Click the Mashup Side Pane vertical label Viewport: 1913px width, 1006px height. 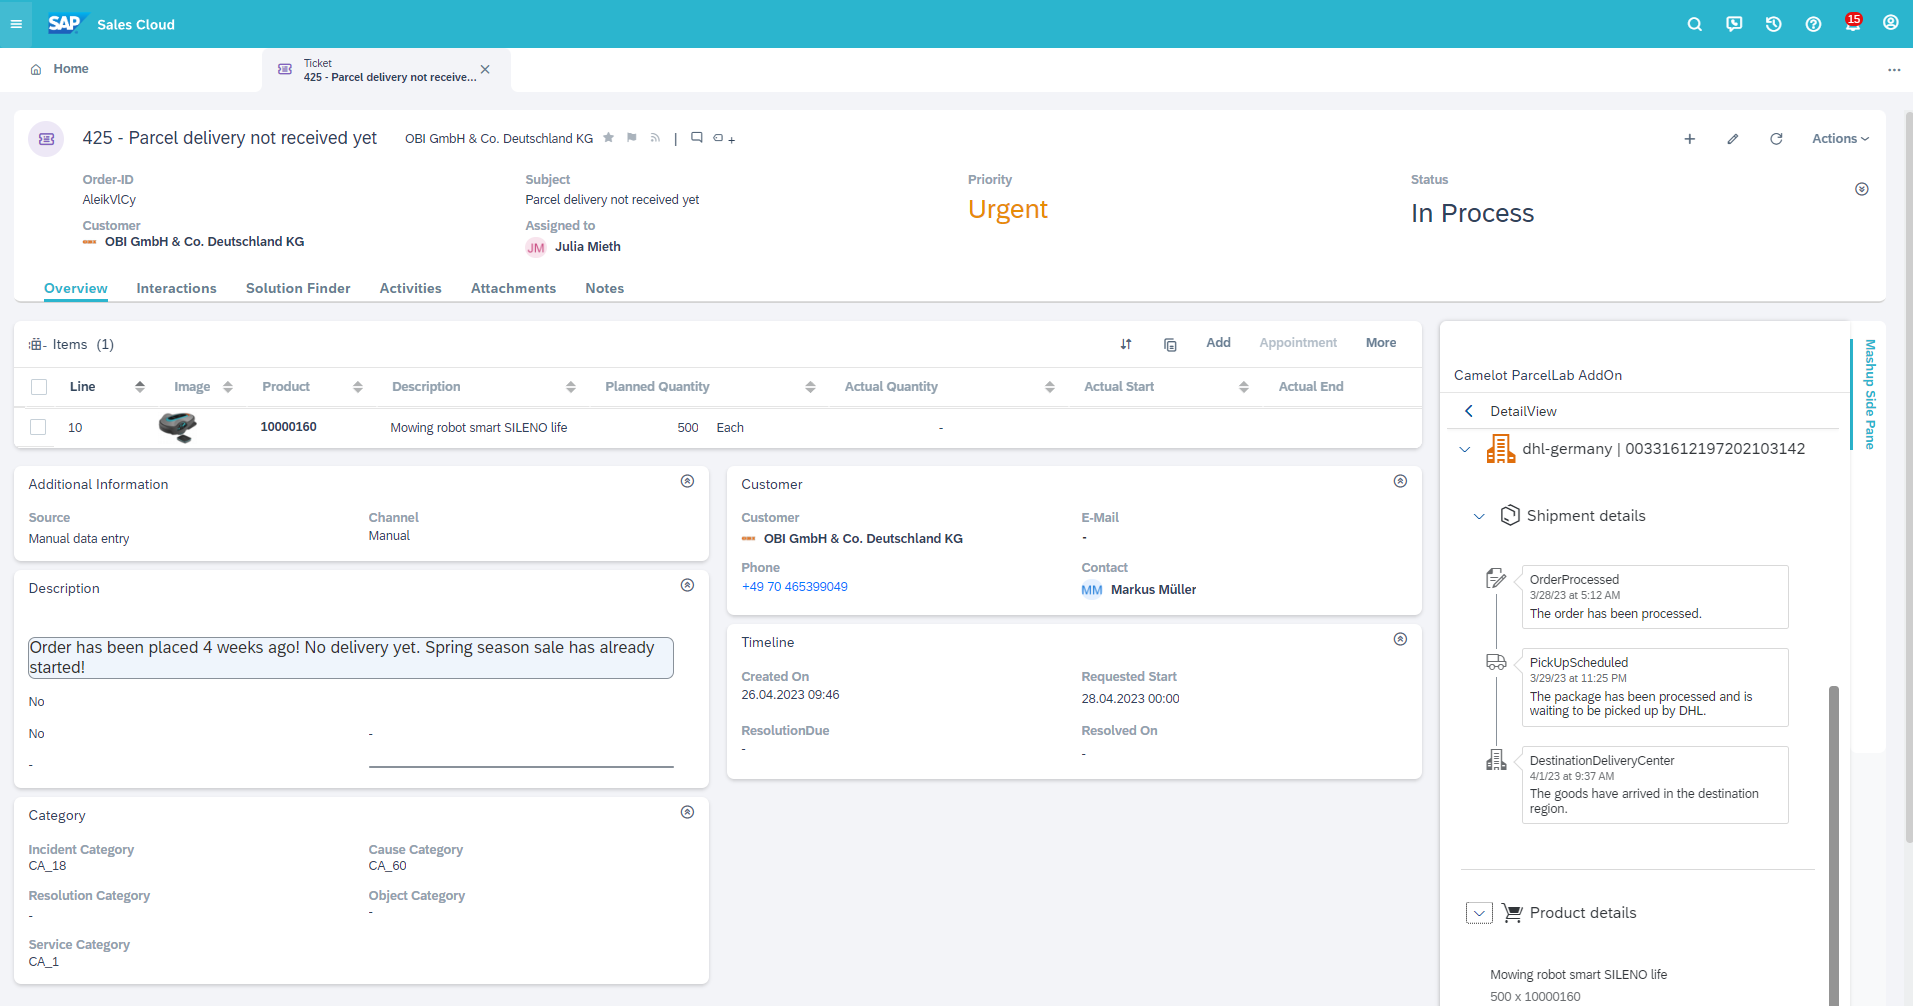click(x=1870, y=394)
